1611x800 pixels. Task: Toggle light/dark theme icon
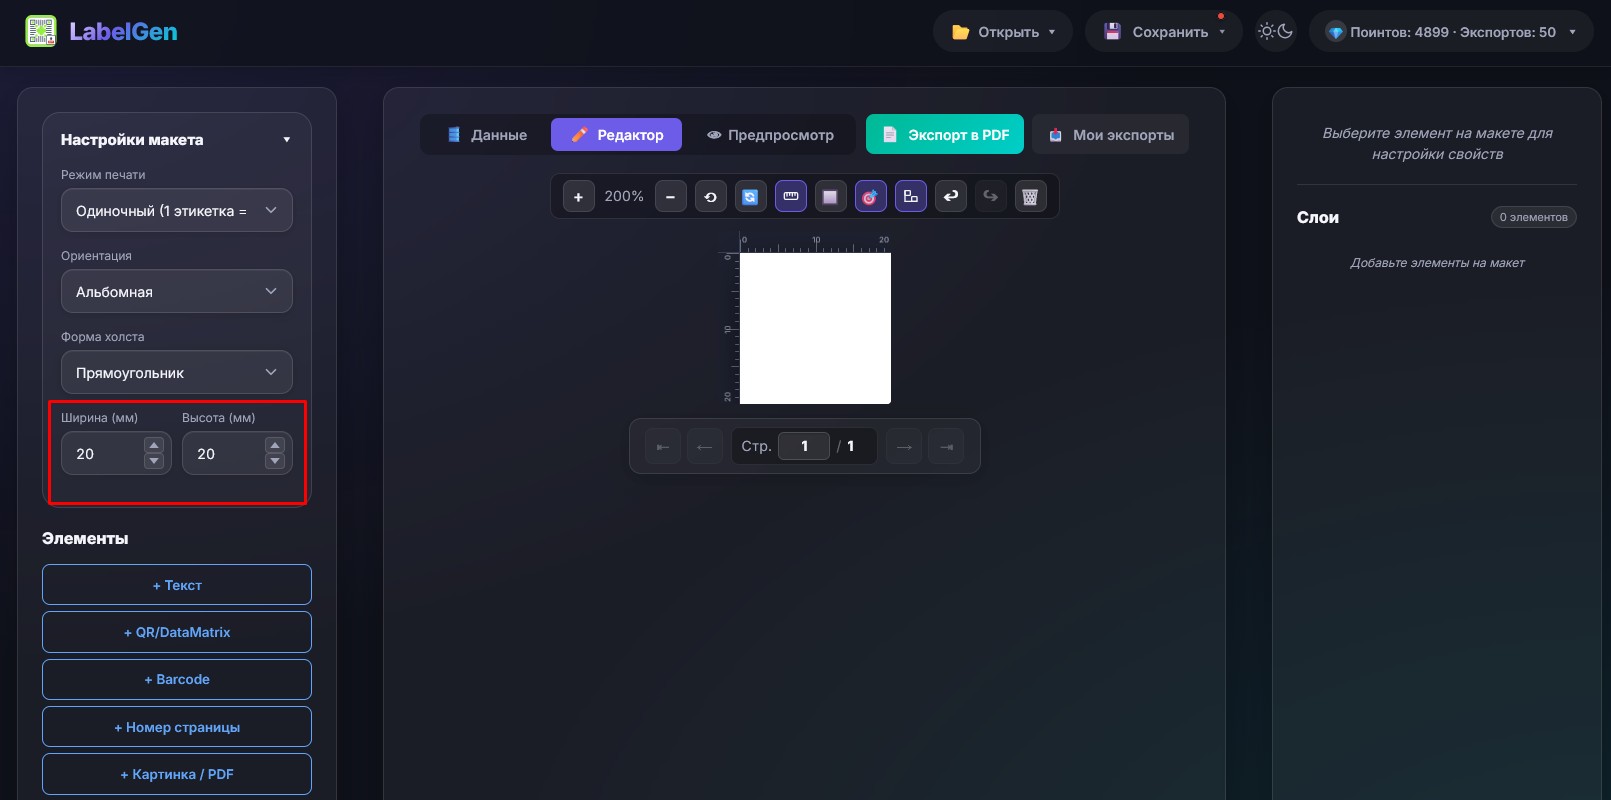[1276, 31]
